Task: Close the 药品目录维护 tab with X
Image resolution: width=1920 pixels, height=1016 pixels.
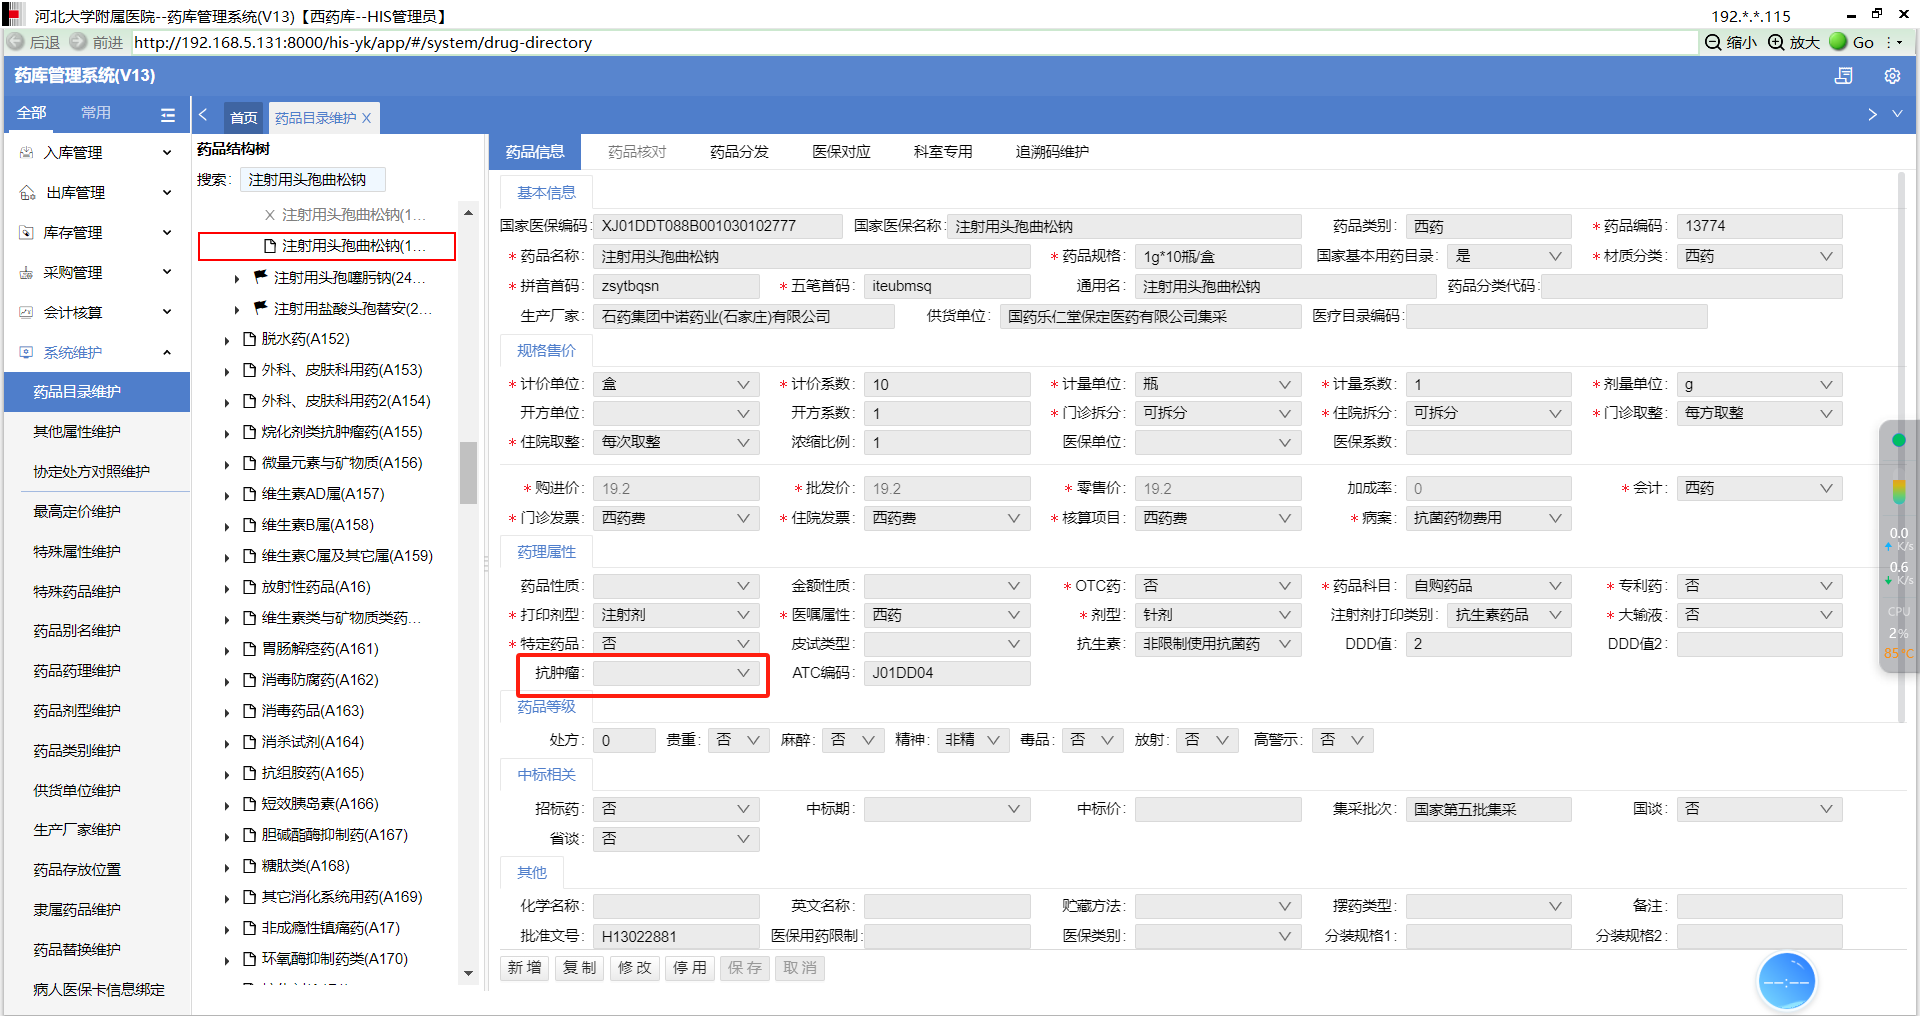Action: [x=367, y=118]
